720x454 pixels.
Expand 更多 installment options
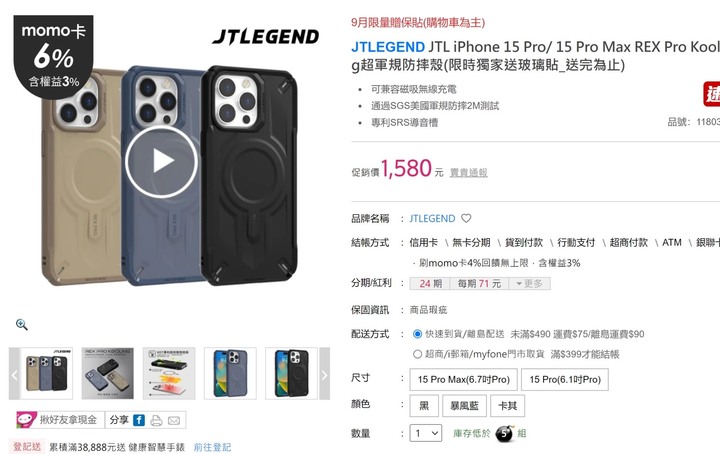529,284
